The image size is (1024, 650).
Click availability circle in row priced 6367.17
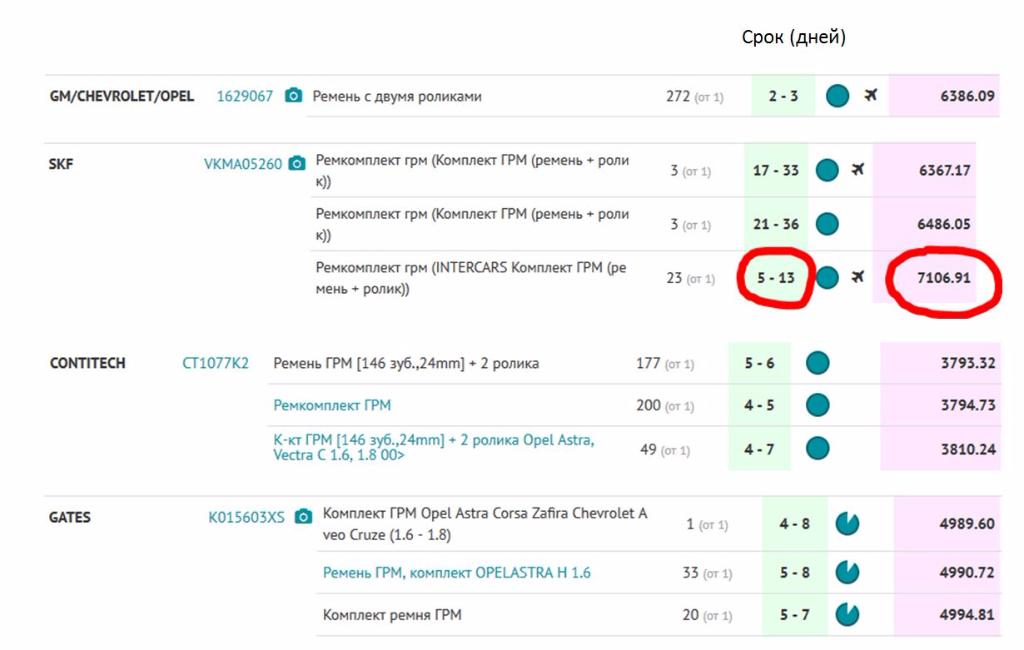pos(827,170)
